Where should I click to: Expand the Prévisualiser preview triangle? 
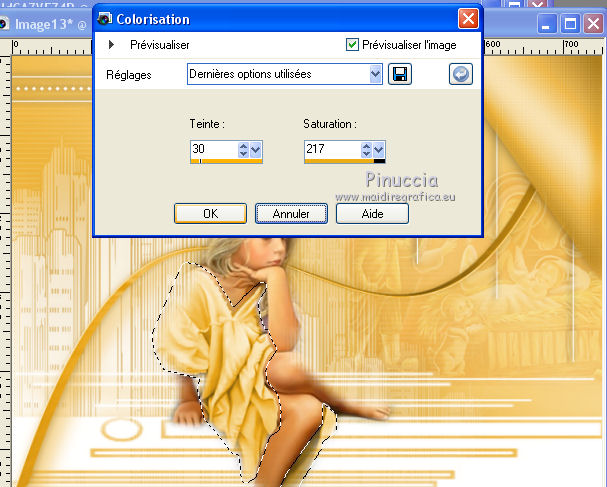click(111, 45)
